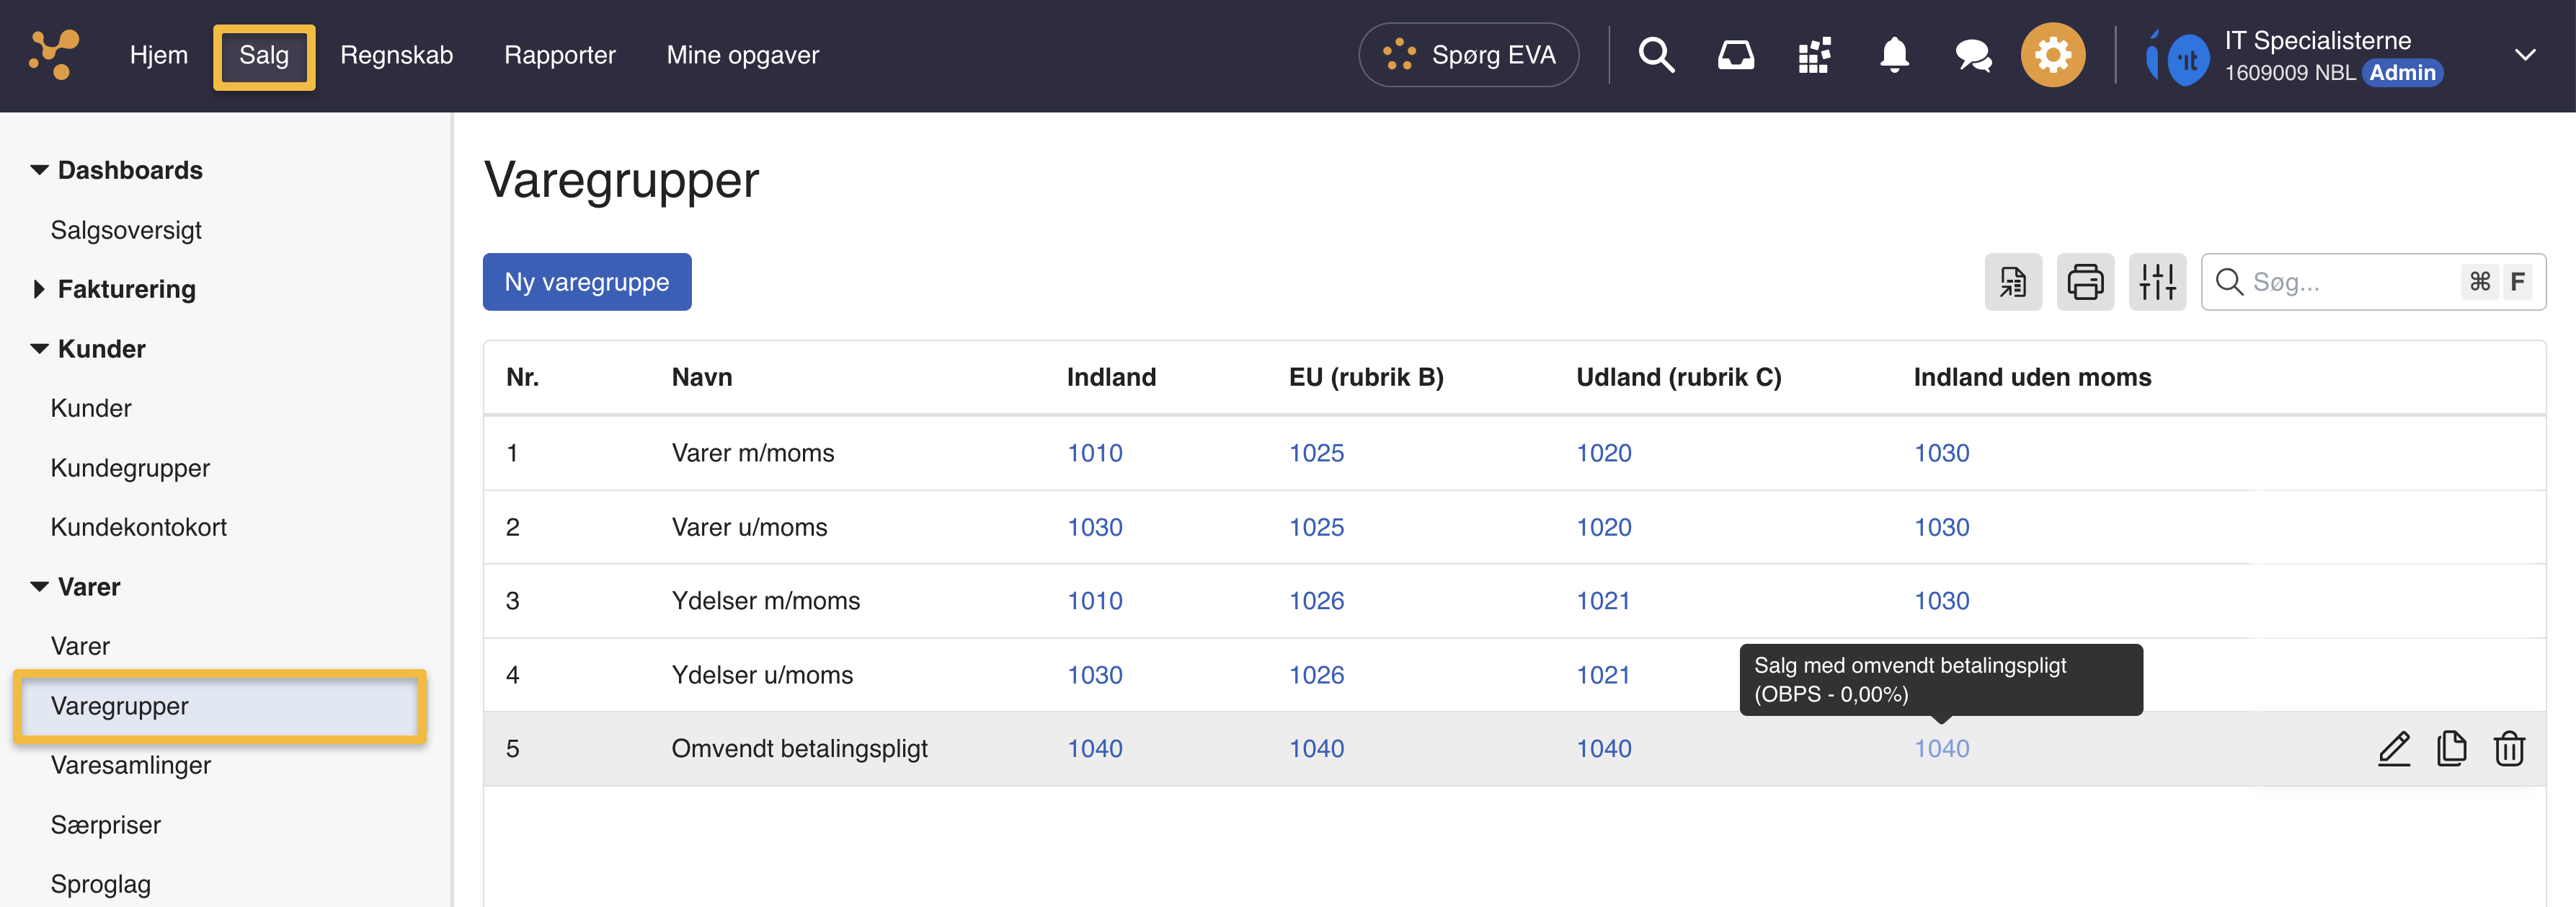Focus the Søg... search field
This screenshot has width=2576, height=907.
[x=2373, y=282]
